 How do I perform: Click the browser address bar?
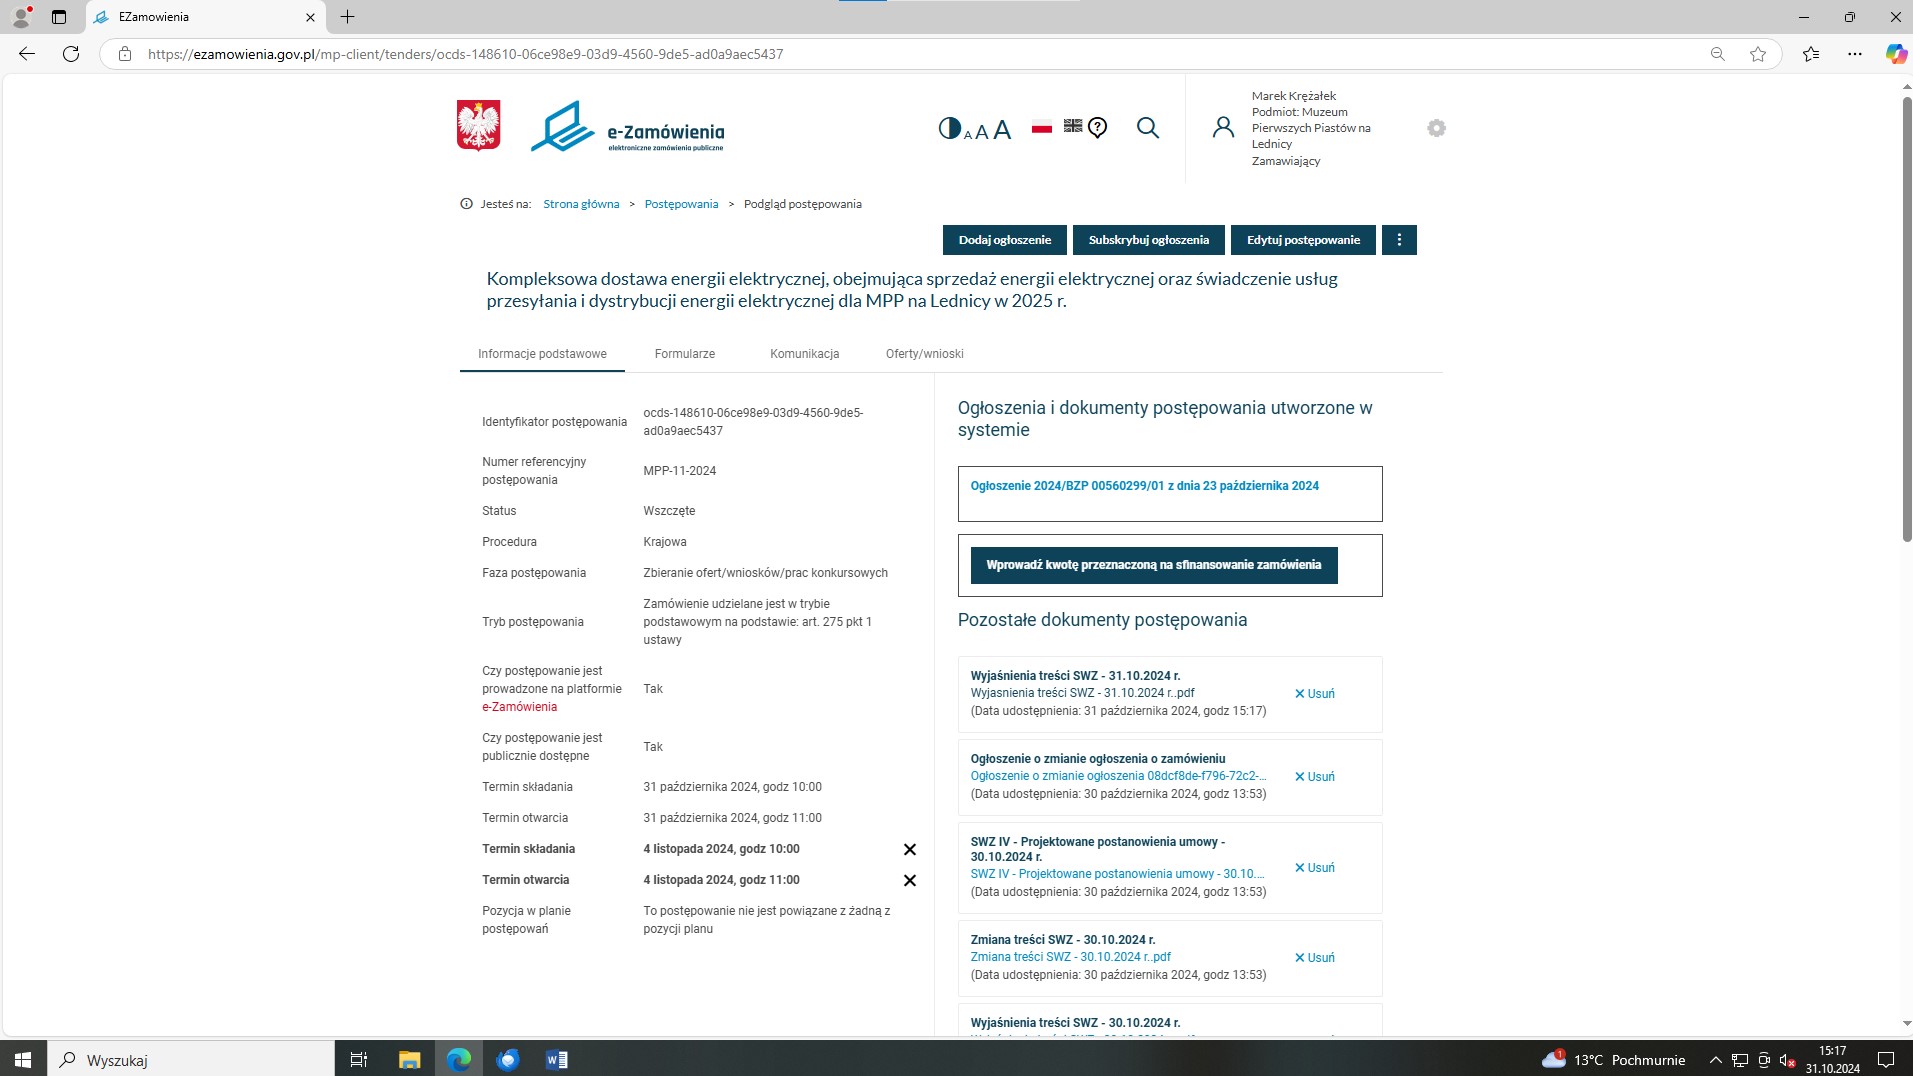[x=900, y=54]
